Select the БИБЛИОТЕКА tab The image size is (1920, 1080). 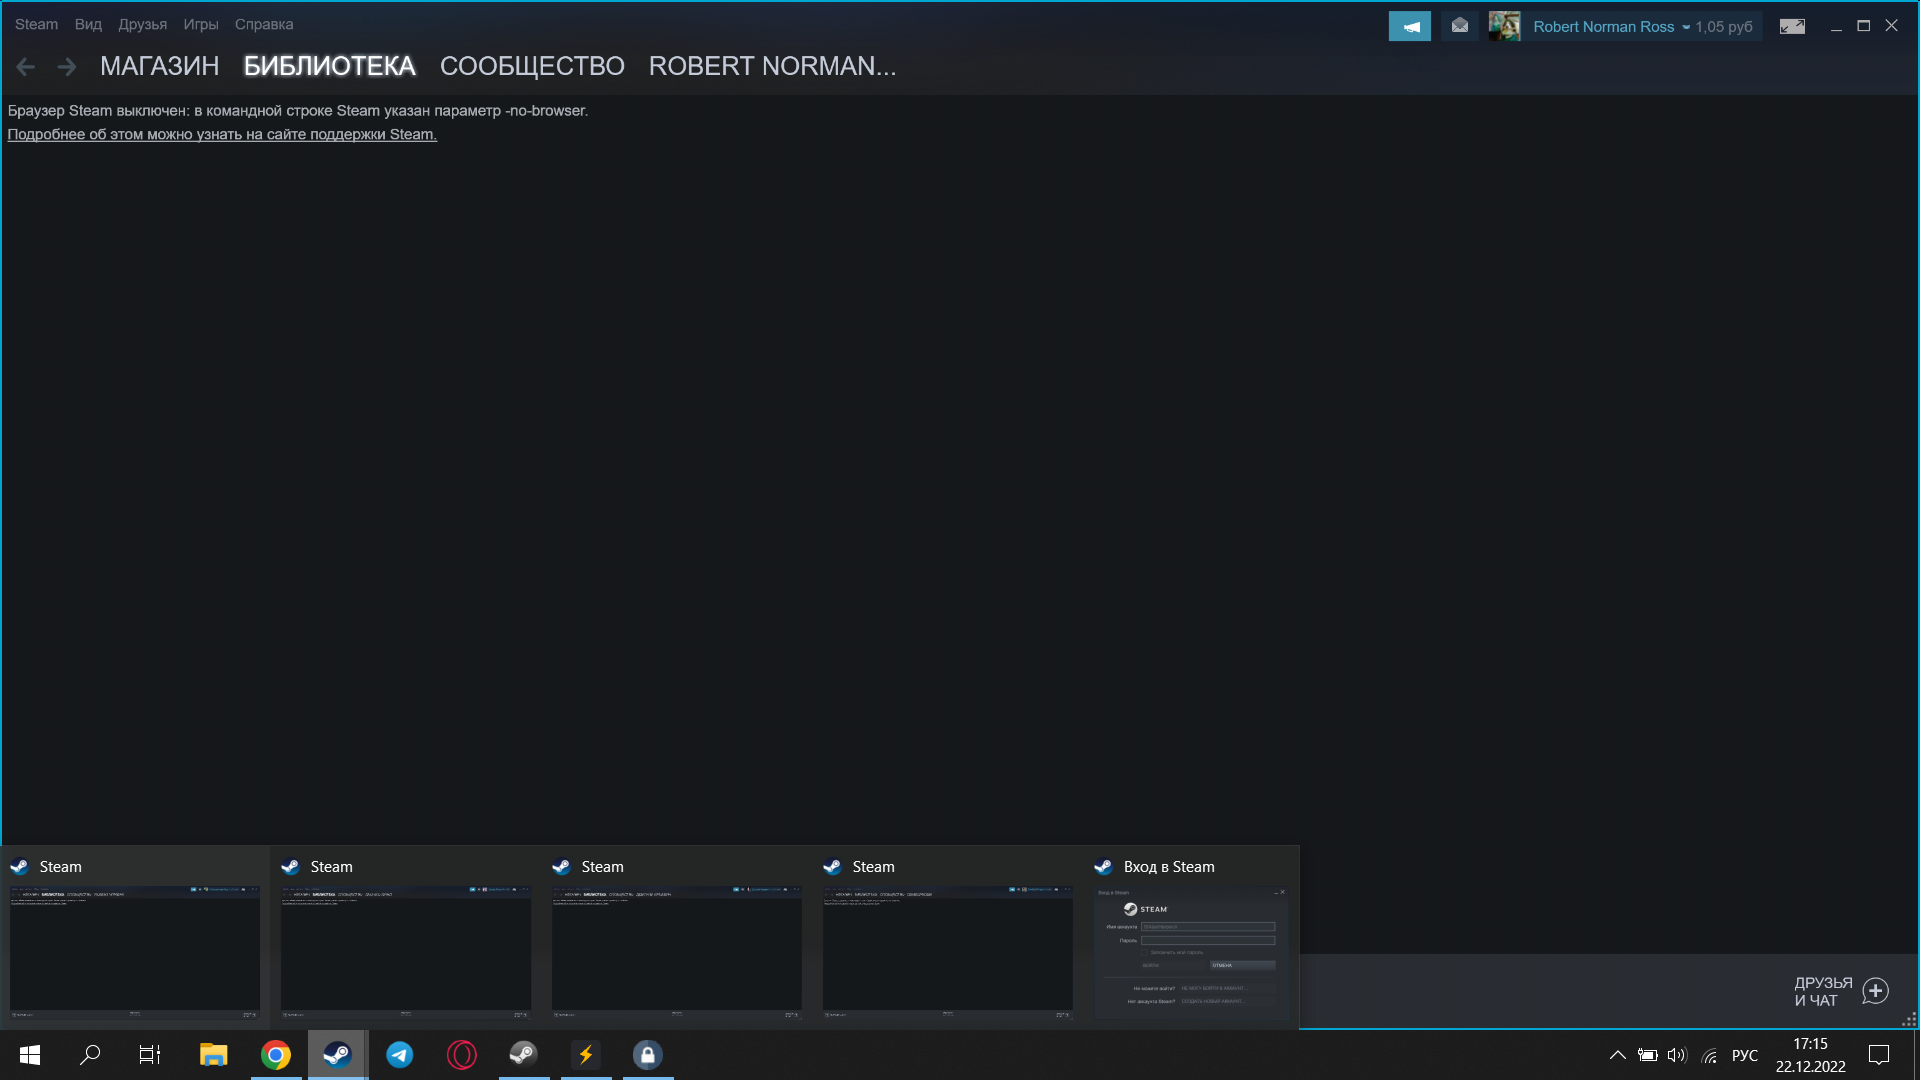point(329,66)
